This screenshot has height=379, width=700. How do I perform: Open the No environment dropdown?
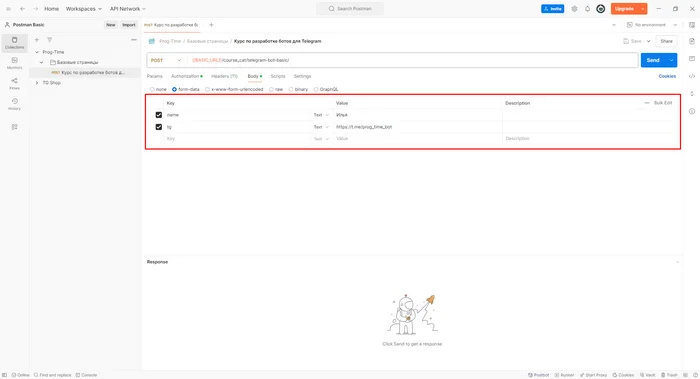[652, 25]
